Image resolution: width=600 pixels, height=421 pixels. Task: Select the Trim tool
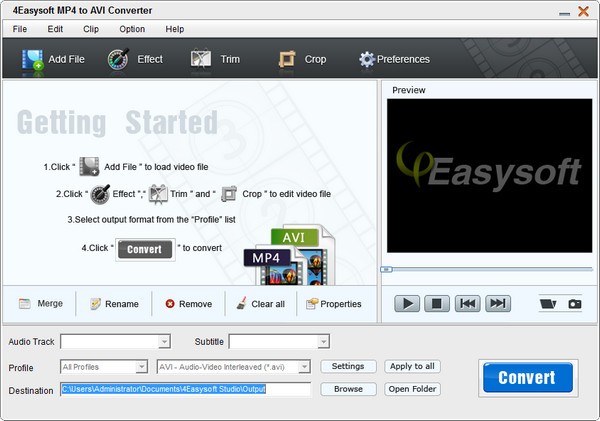coord(202,59)
